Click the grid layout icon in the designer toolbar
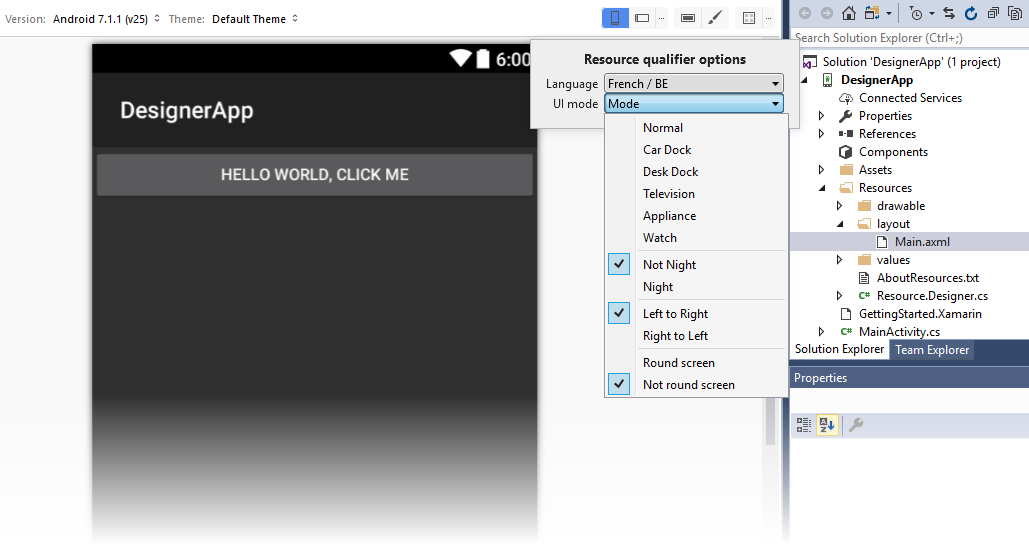The image size is (1029, 545). click(749, 18)
